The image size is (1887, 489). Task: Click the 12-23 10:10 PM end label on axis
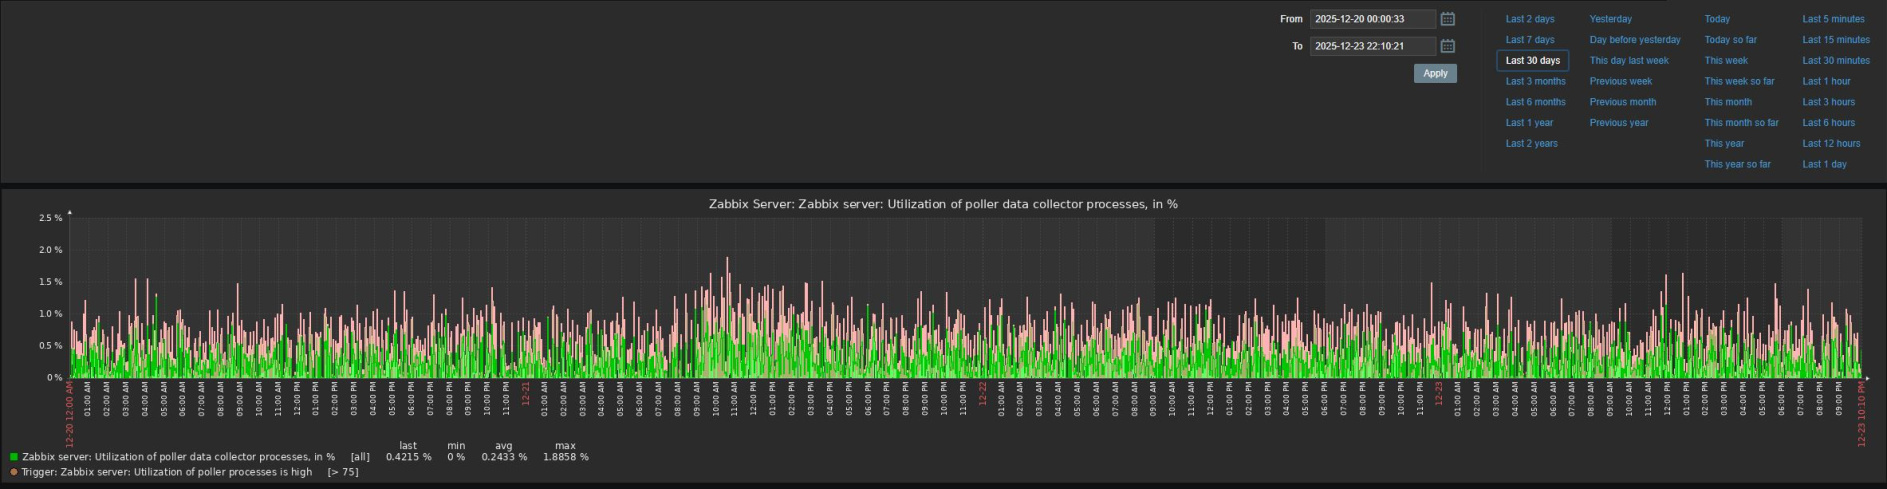(1862, 414)
